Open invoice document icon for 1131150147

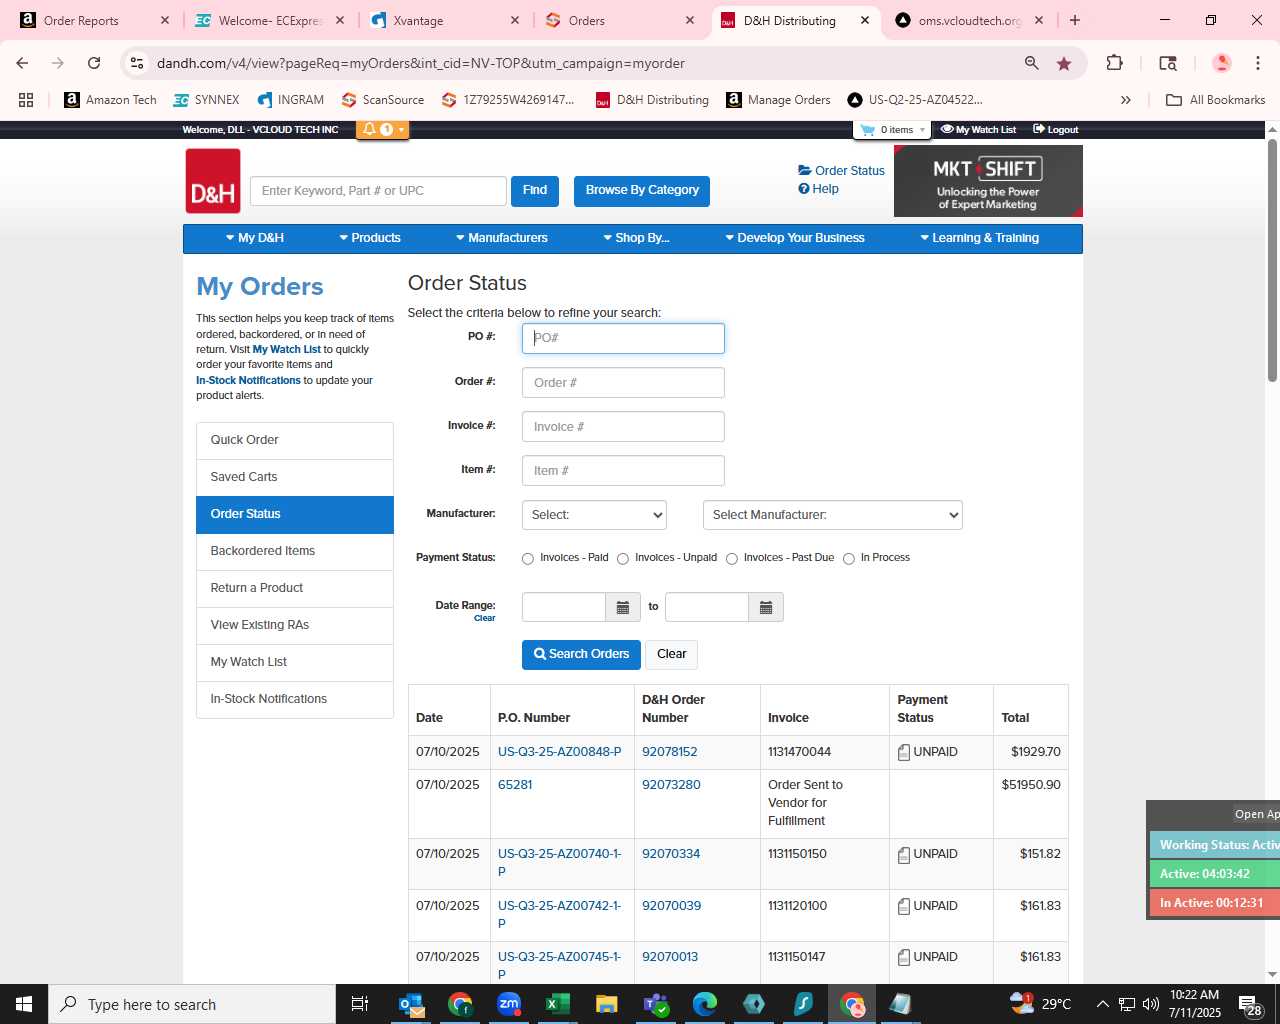coord(904,957)
